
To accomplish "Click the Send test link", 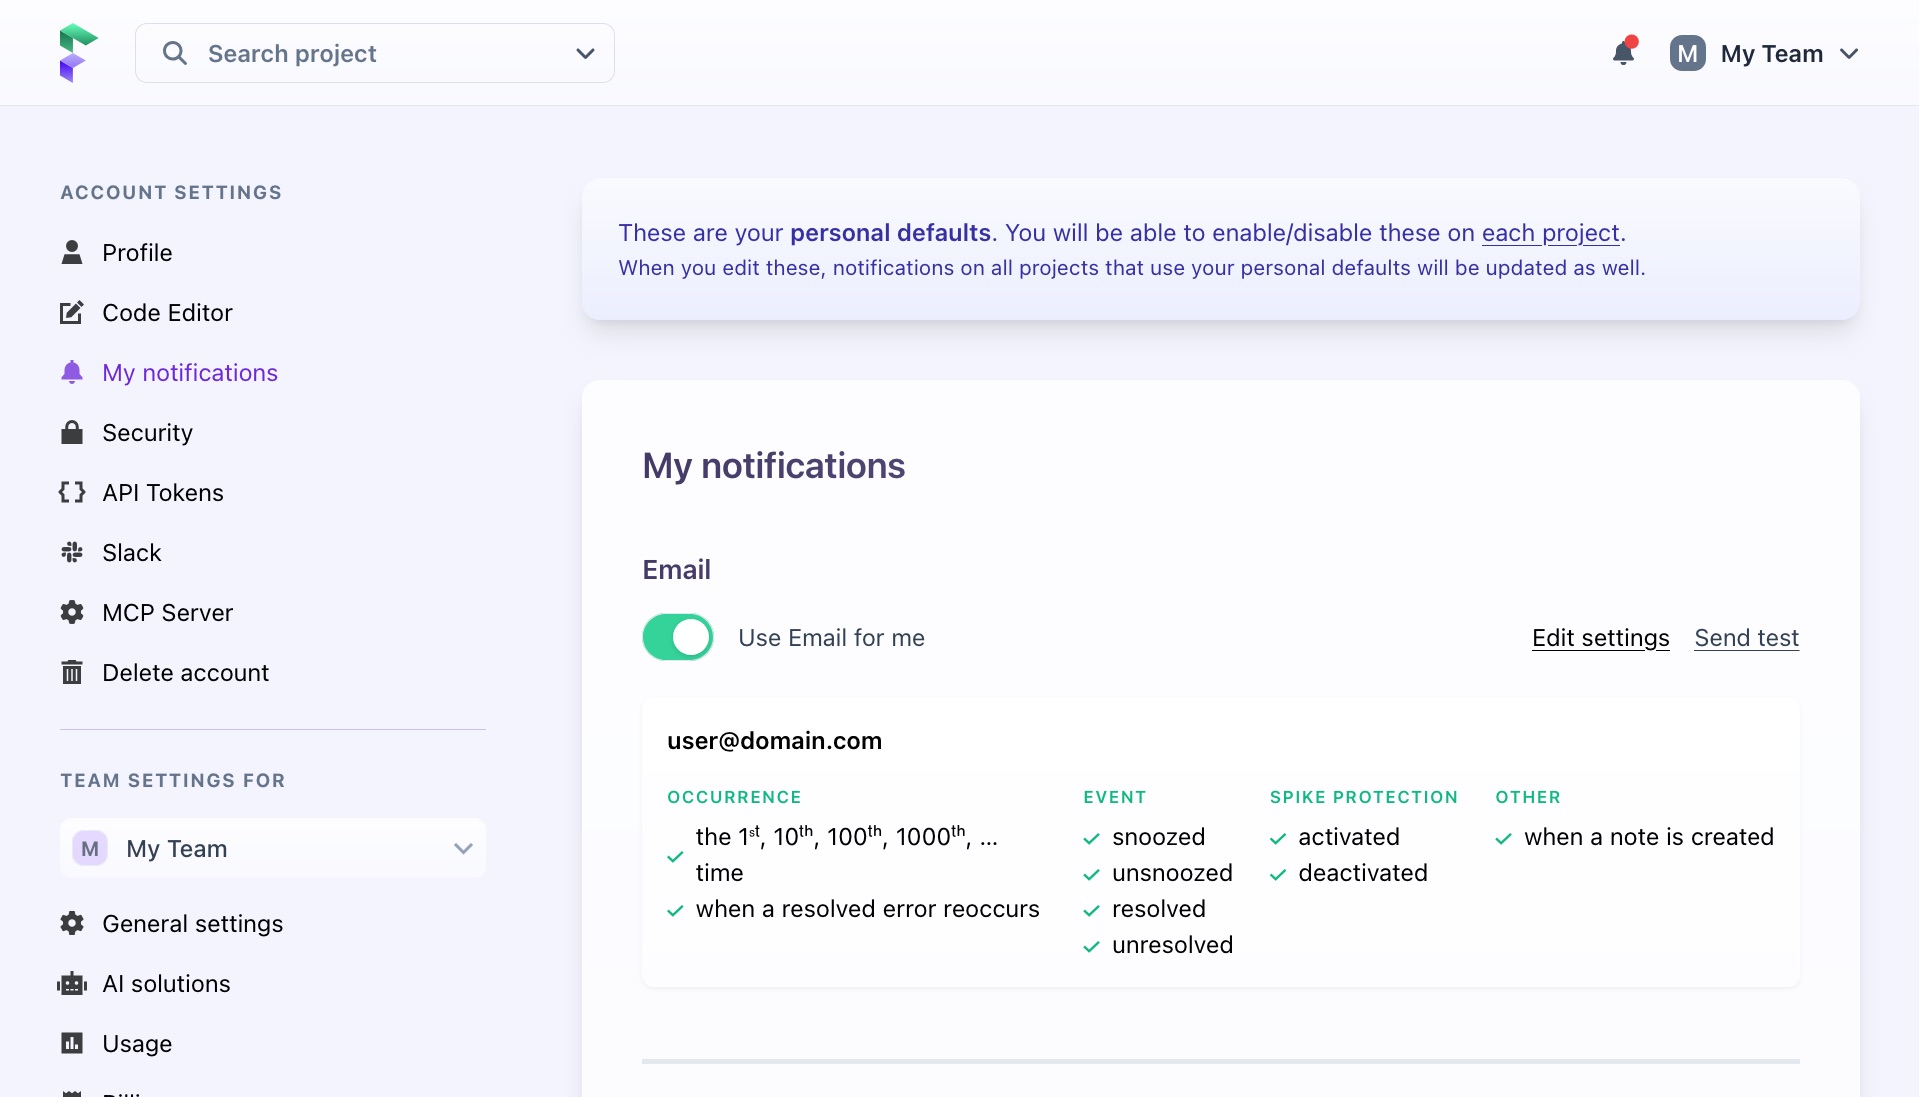I will pyautogui.click(x=1746, y=638).
